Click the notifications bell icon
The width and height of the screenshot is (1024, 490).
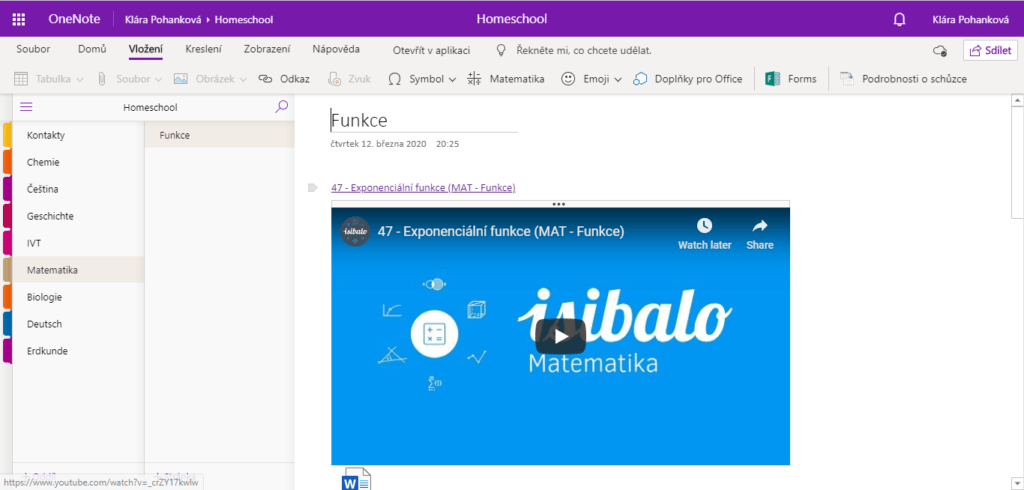pos(898,19)
